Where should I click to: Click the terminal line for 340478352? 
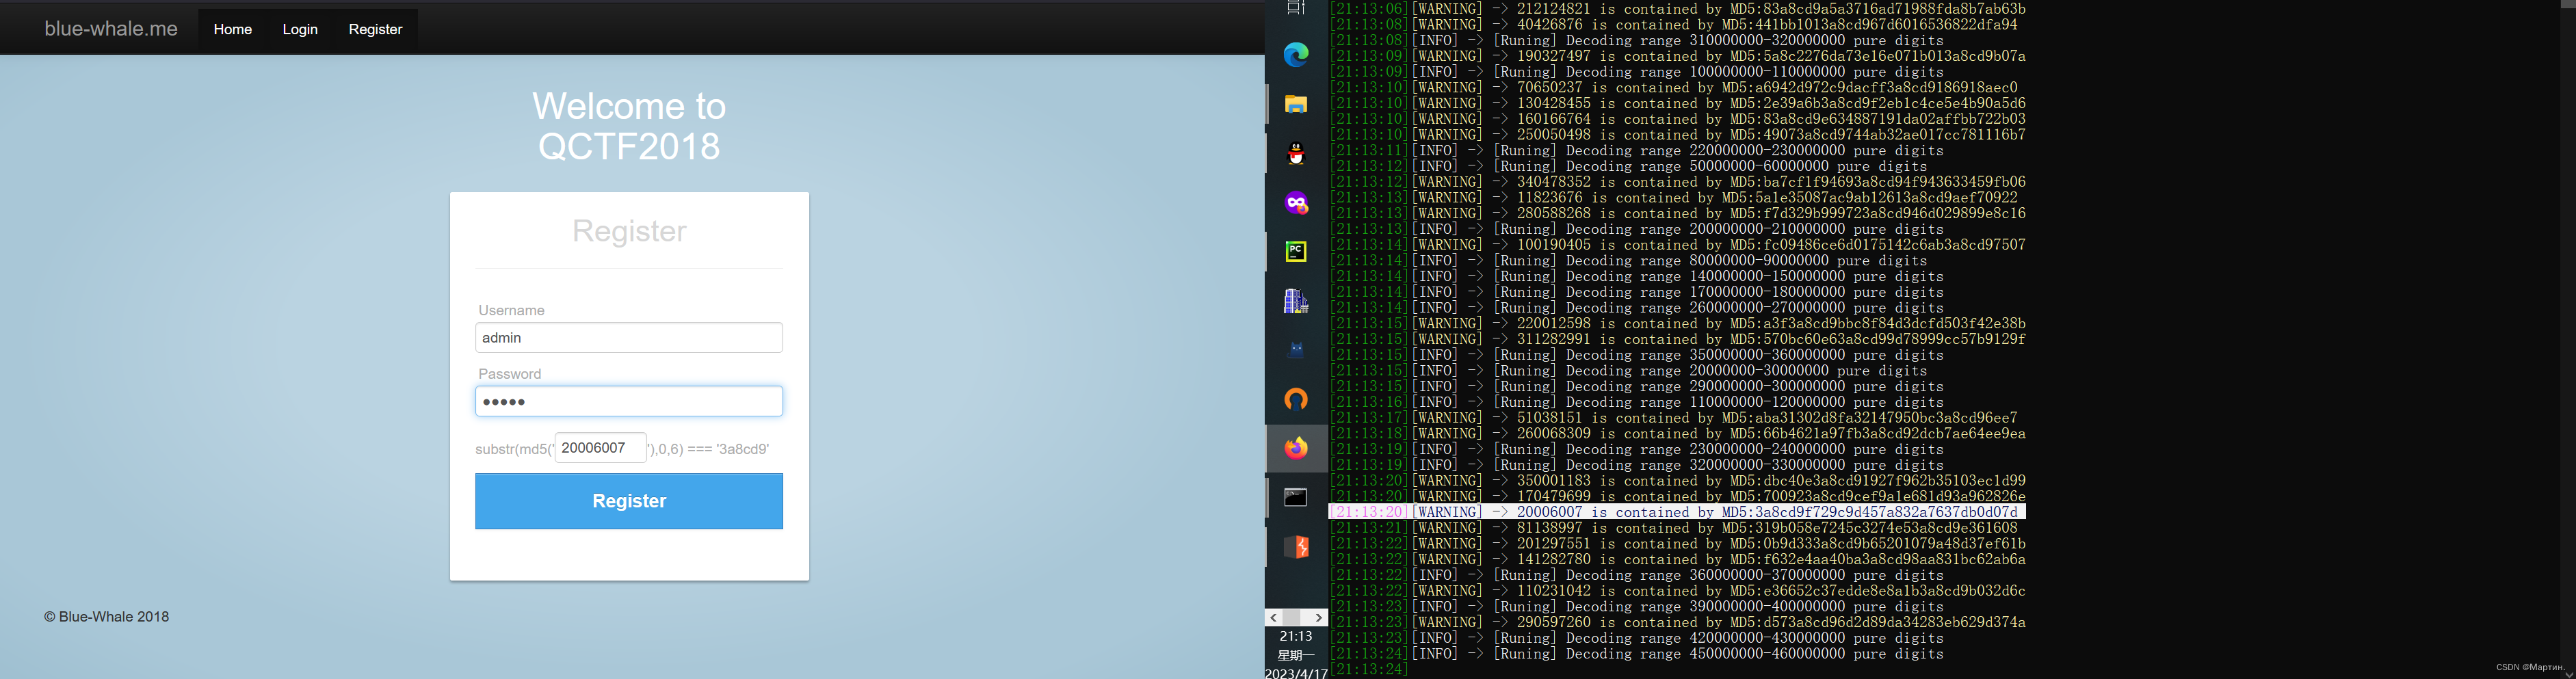coord(1677,182)
